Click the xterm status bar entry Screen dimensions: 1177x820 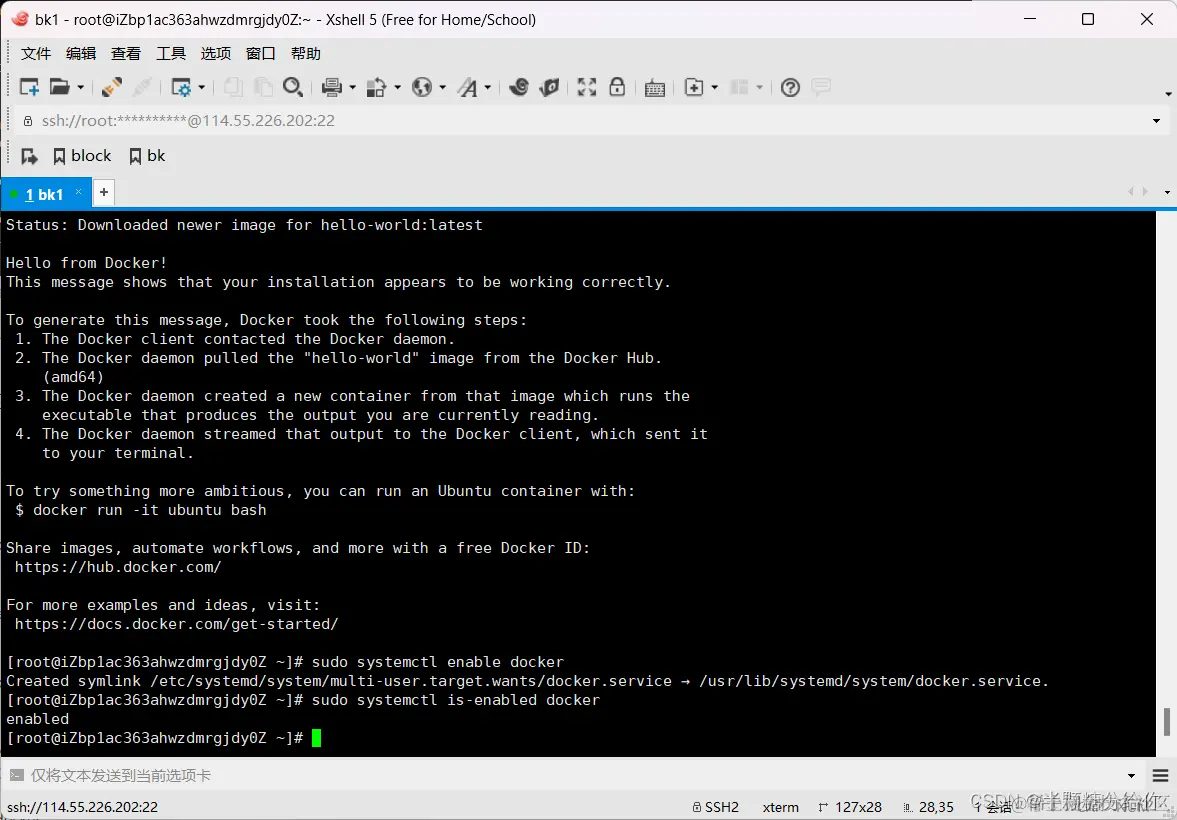pyautogui.click(x=781, y=807)
